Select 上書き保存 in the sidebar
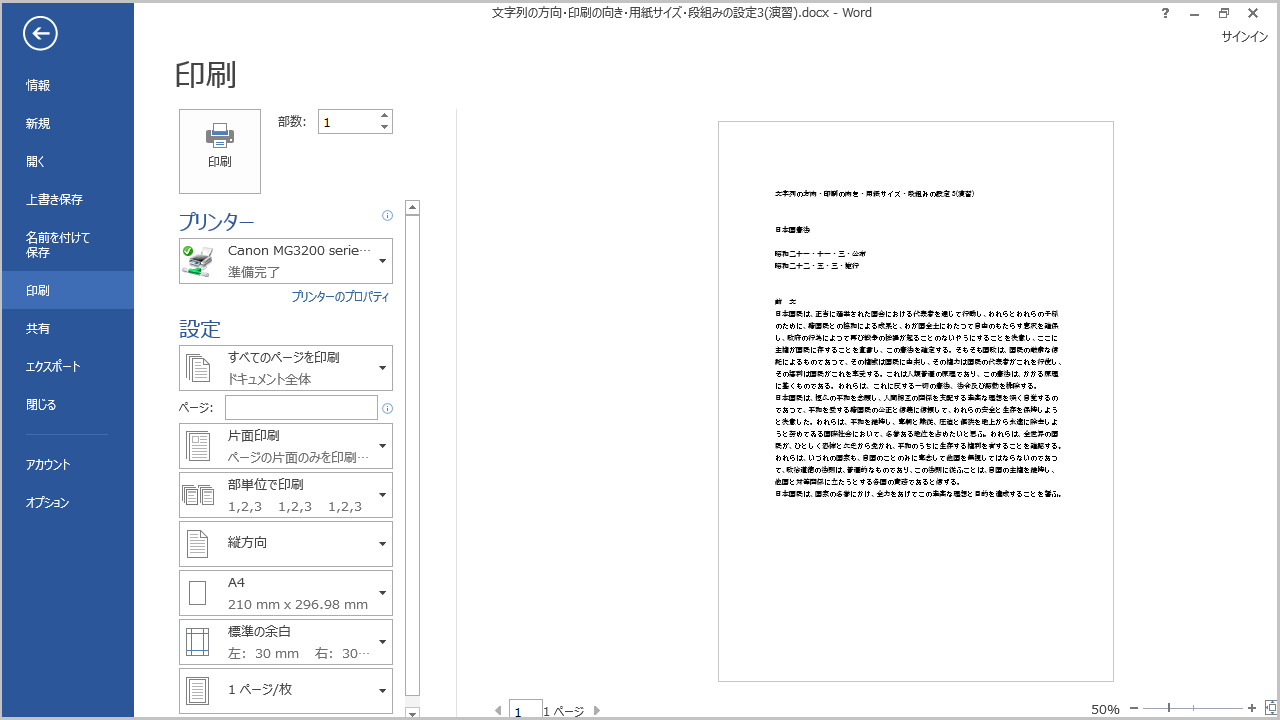 pos(67,200)
